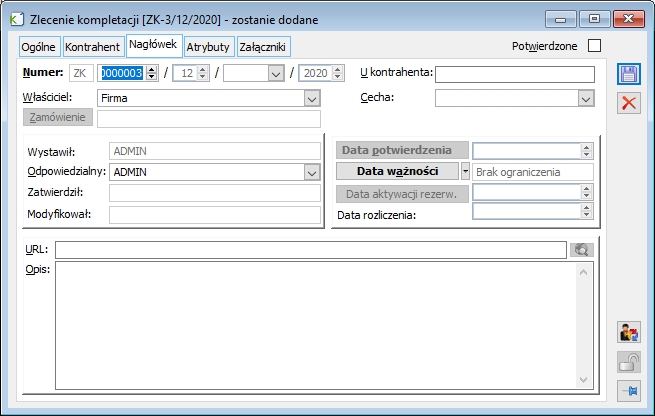The height and width of the screenshot is (416, 655).
Task: Save the document with the floppy disk icon
Action: point(629,74)
